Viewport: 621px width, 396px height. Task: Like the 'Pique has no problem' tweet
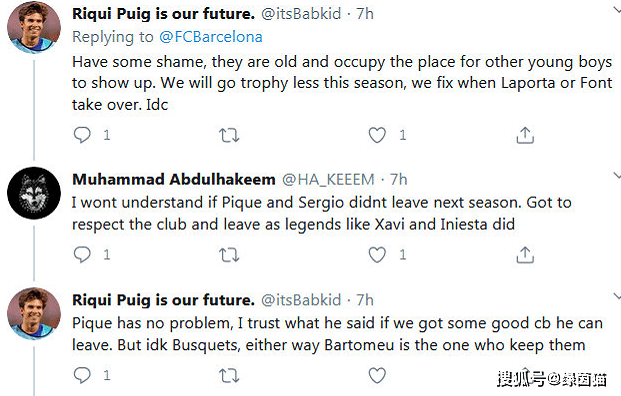click(x=377, y=375)
